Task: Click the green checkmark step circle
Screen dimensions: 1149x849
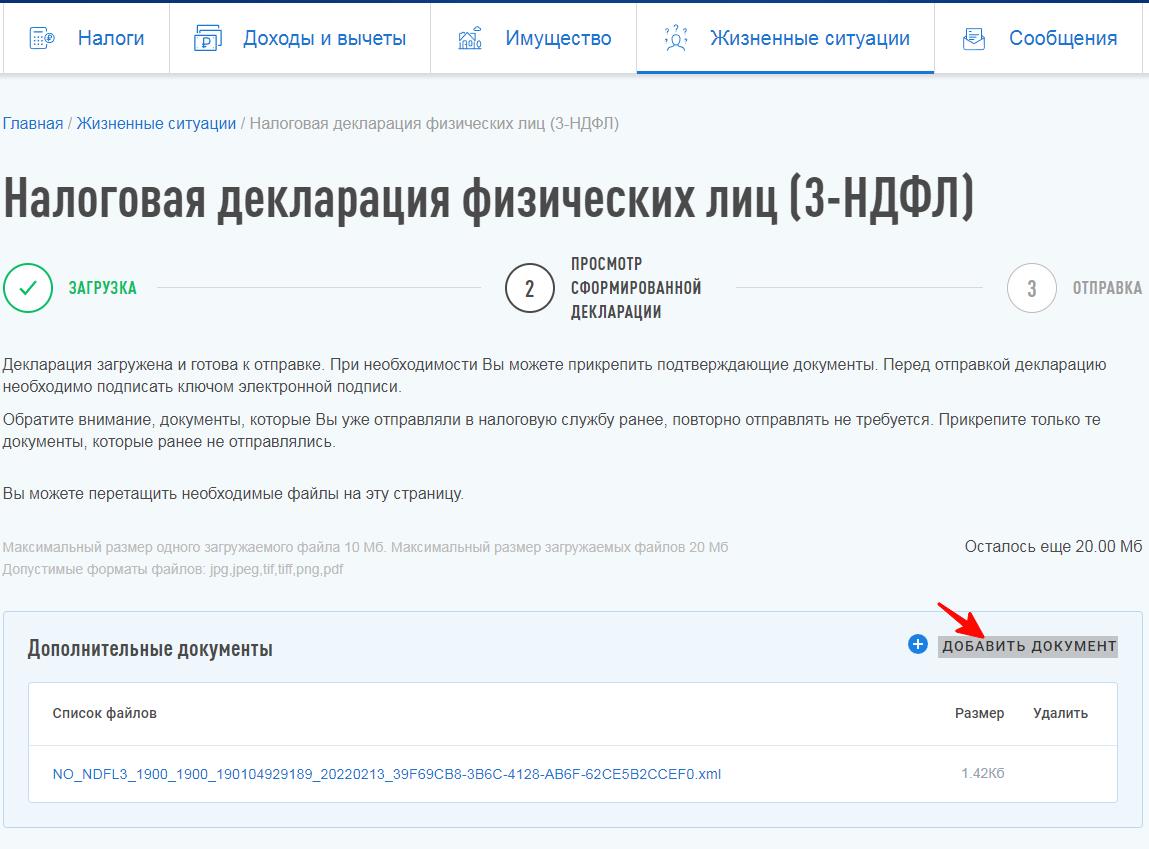Action: click(28, 288)
